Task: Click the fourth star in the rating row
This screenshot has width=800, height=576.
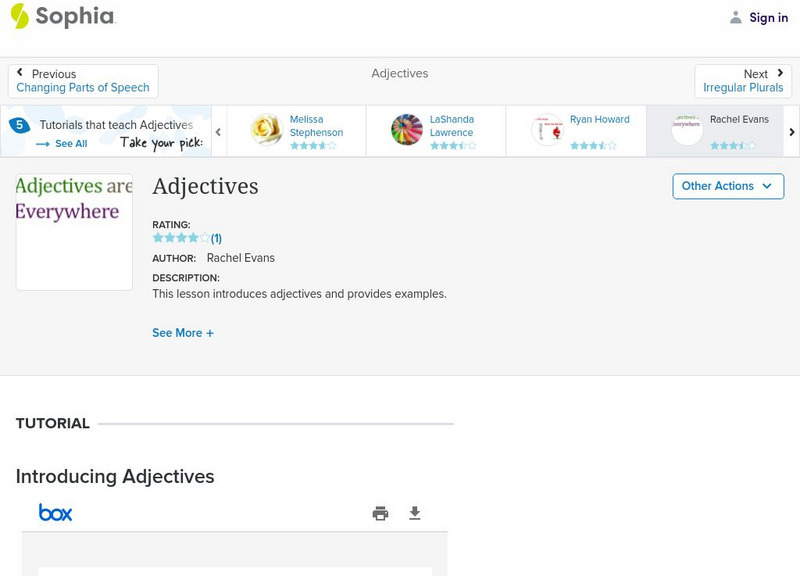Action: click(x=191, y=238)
